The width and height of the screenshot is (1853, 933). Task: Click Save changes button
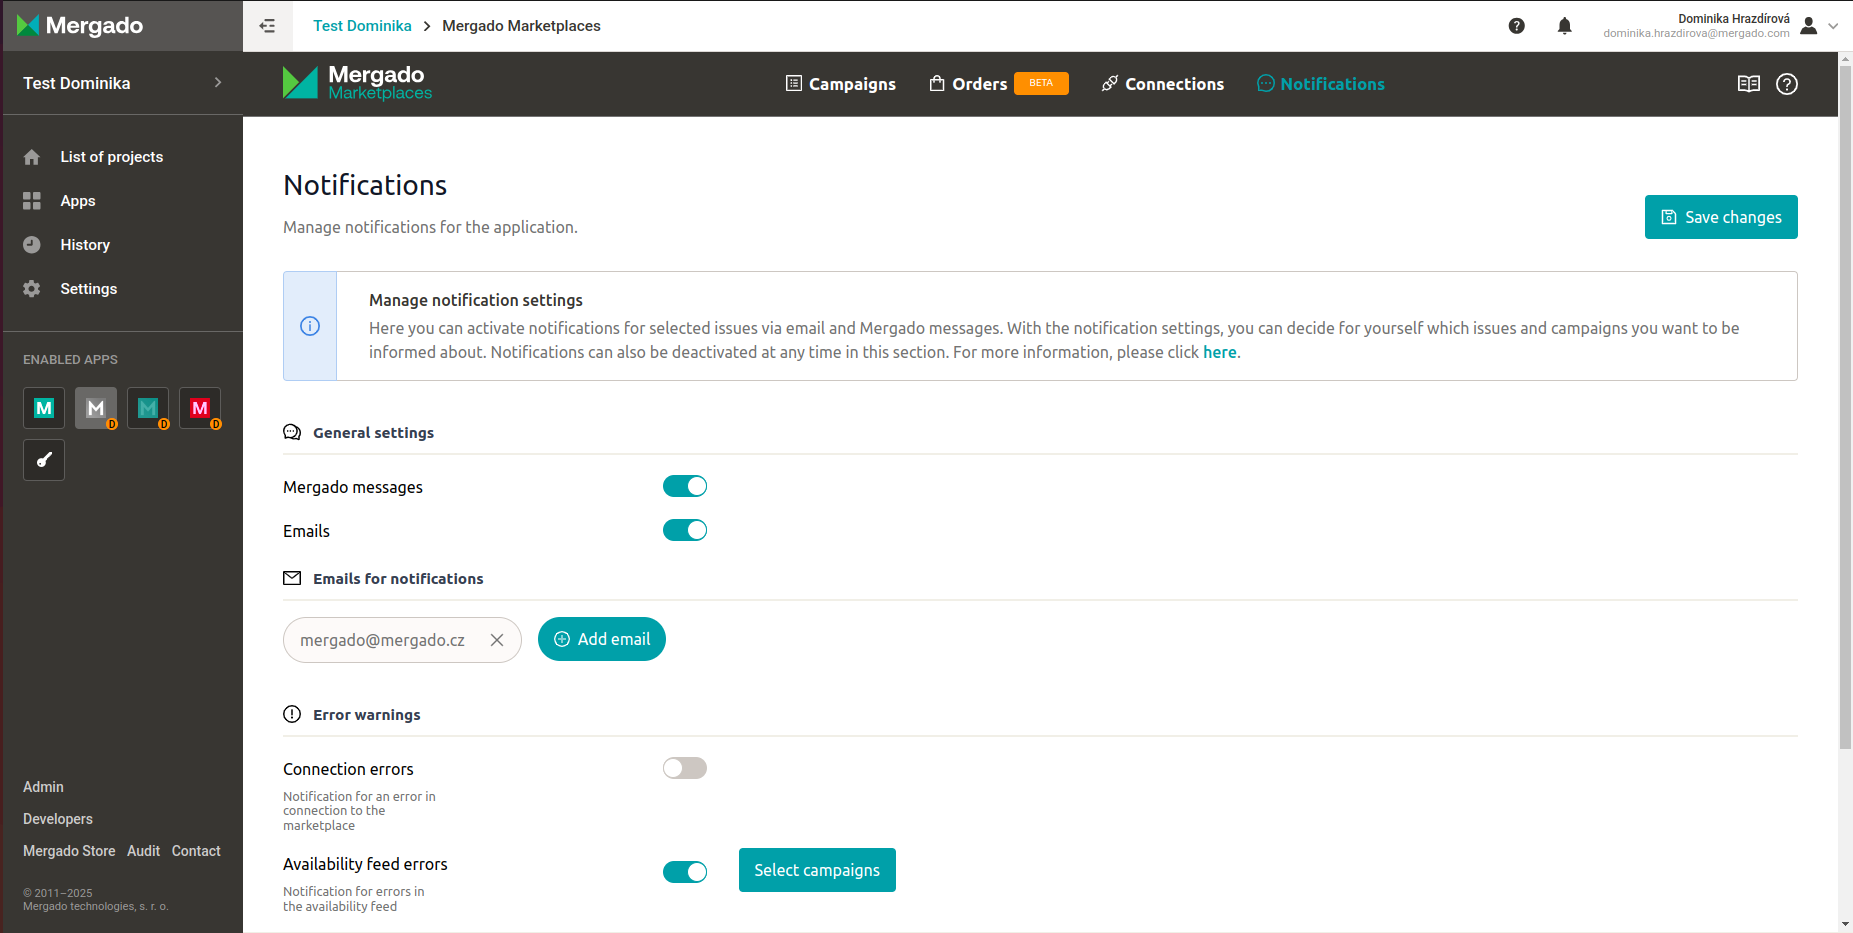[x=1721, y=217]
